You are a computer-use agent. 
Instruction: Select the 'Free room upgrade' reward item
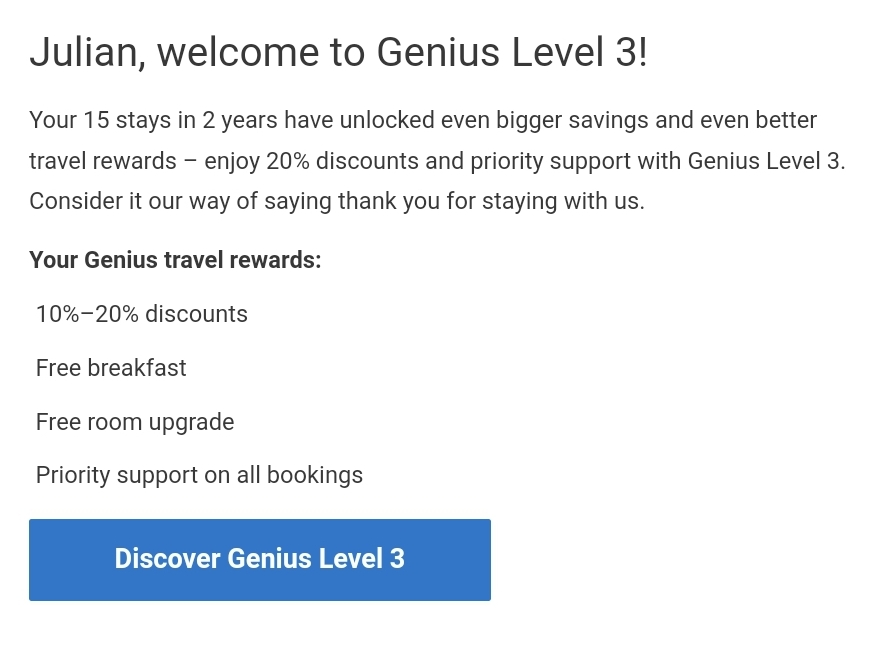(135, 422)
